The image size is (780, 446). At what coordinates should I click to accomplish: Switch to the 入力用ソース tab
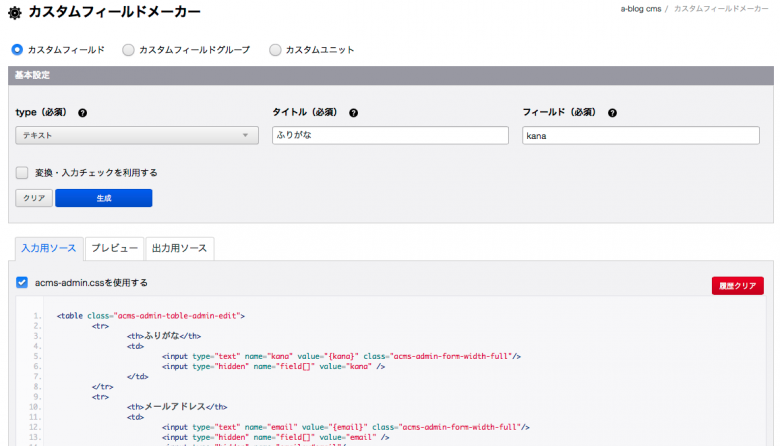tap(48, 248)
